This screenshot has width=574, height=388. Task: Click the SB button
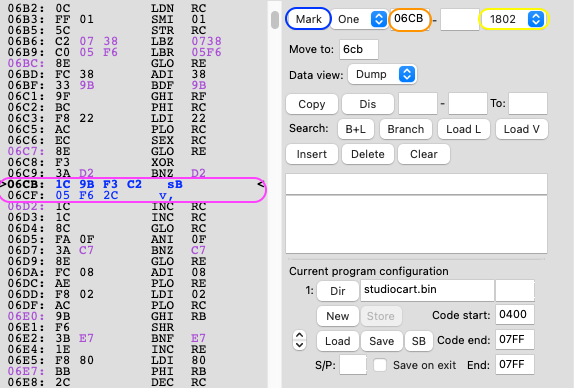click(x=418, y=341)
